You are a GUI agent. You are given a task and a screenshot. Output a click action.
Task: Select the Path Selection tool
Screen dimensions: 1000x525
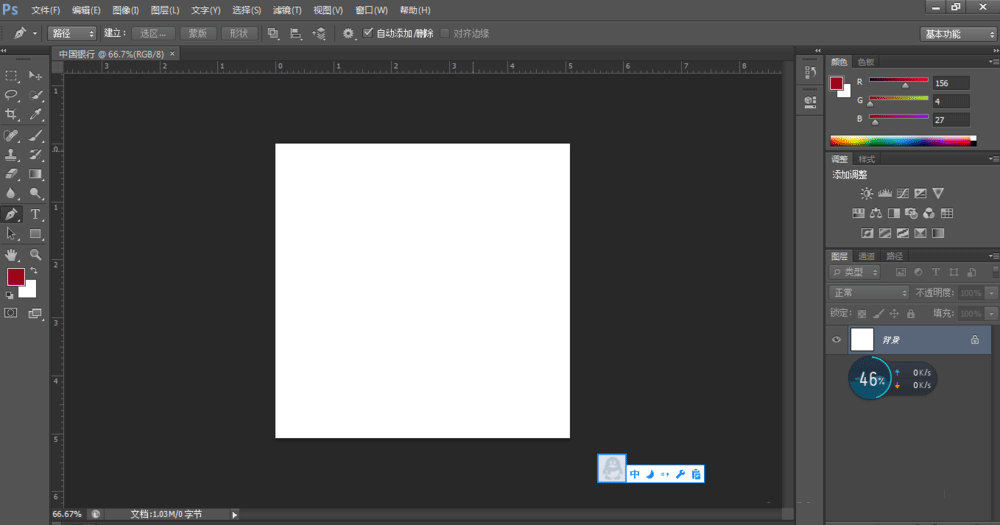[11, 233]
